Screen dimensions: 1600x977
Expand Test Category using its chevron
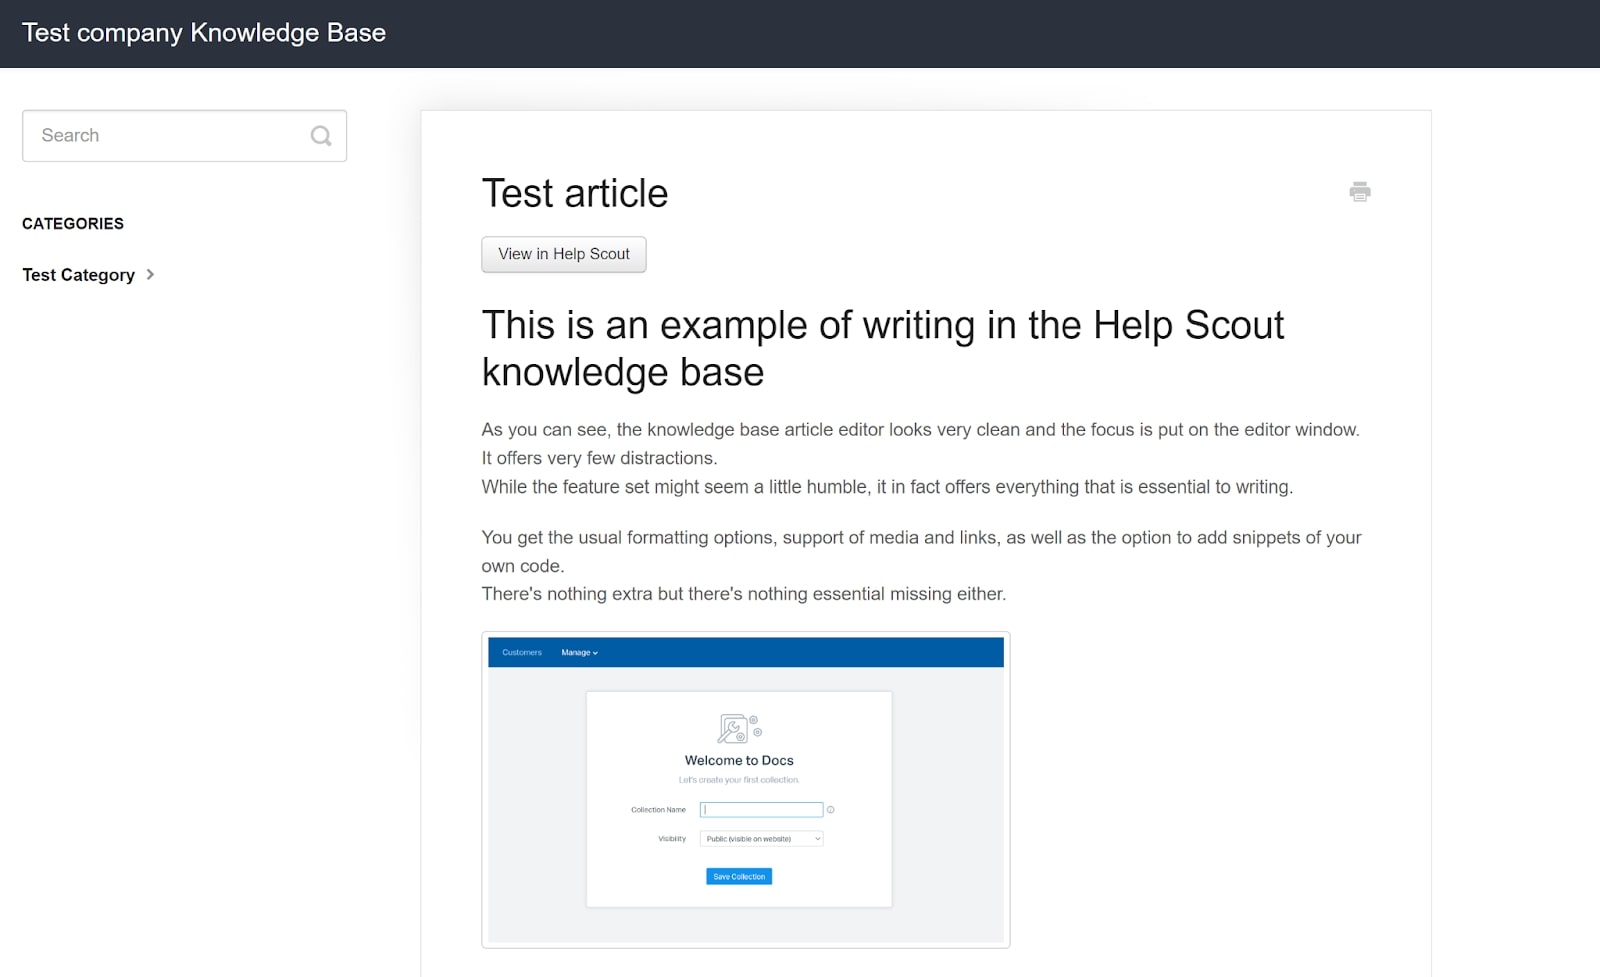[150, 274]
